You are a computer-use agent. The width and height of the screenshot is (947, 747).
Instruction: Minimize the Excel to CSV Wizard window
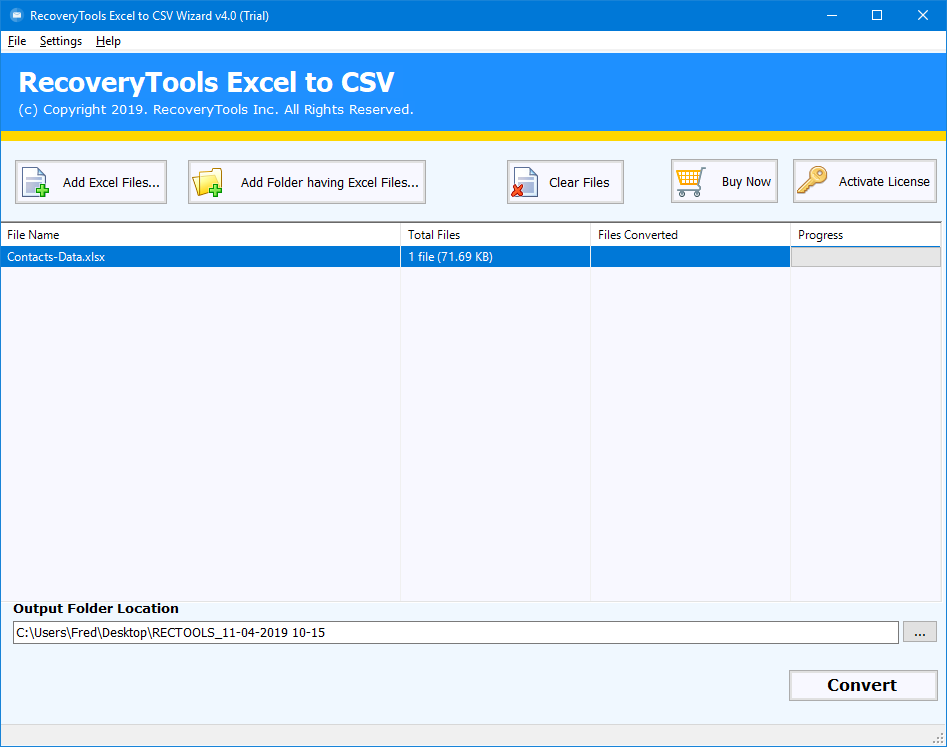click(x=832, y=15)
